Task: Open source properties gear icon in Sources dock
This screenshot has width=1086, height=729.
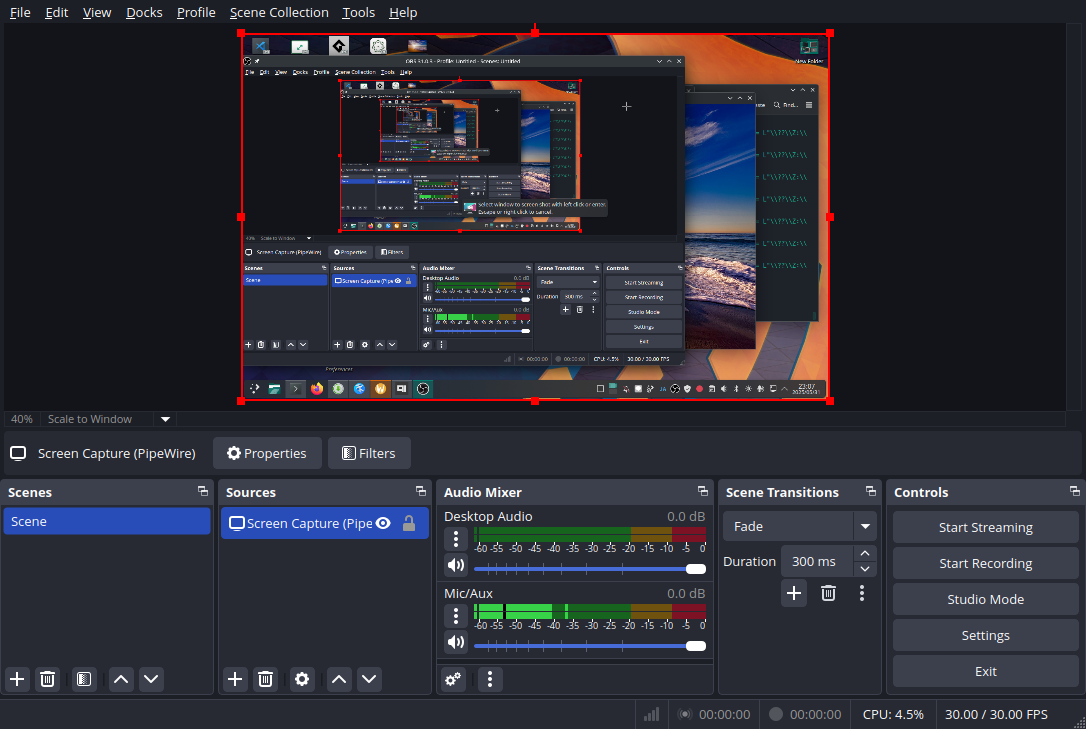Action: coord(302,679)
